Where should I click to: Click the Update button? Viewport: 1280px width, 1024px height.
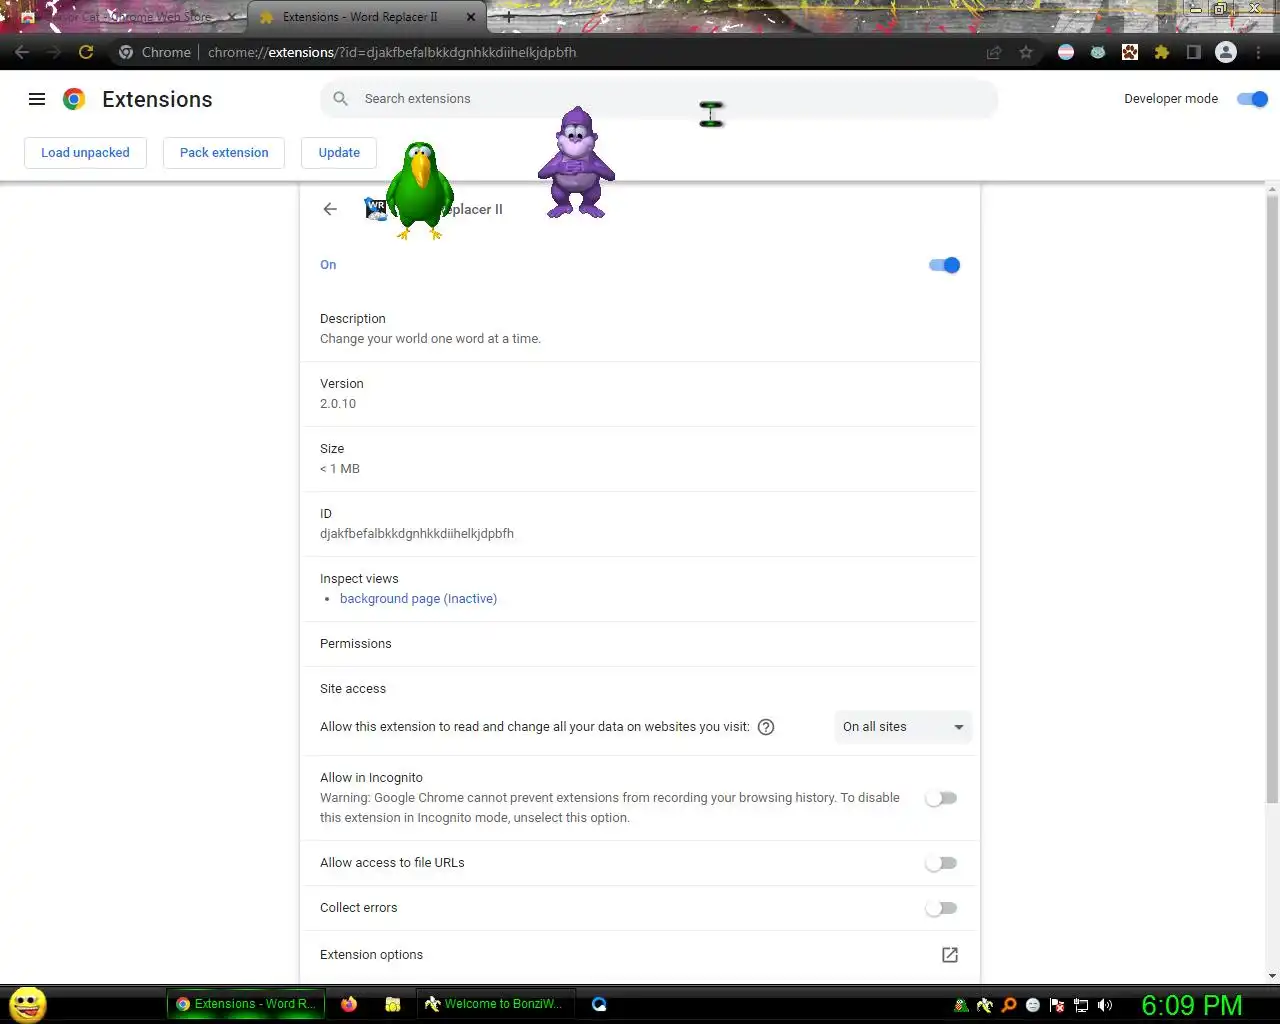click(339, 153)
